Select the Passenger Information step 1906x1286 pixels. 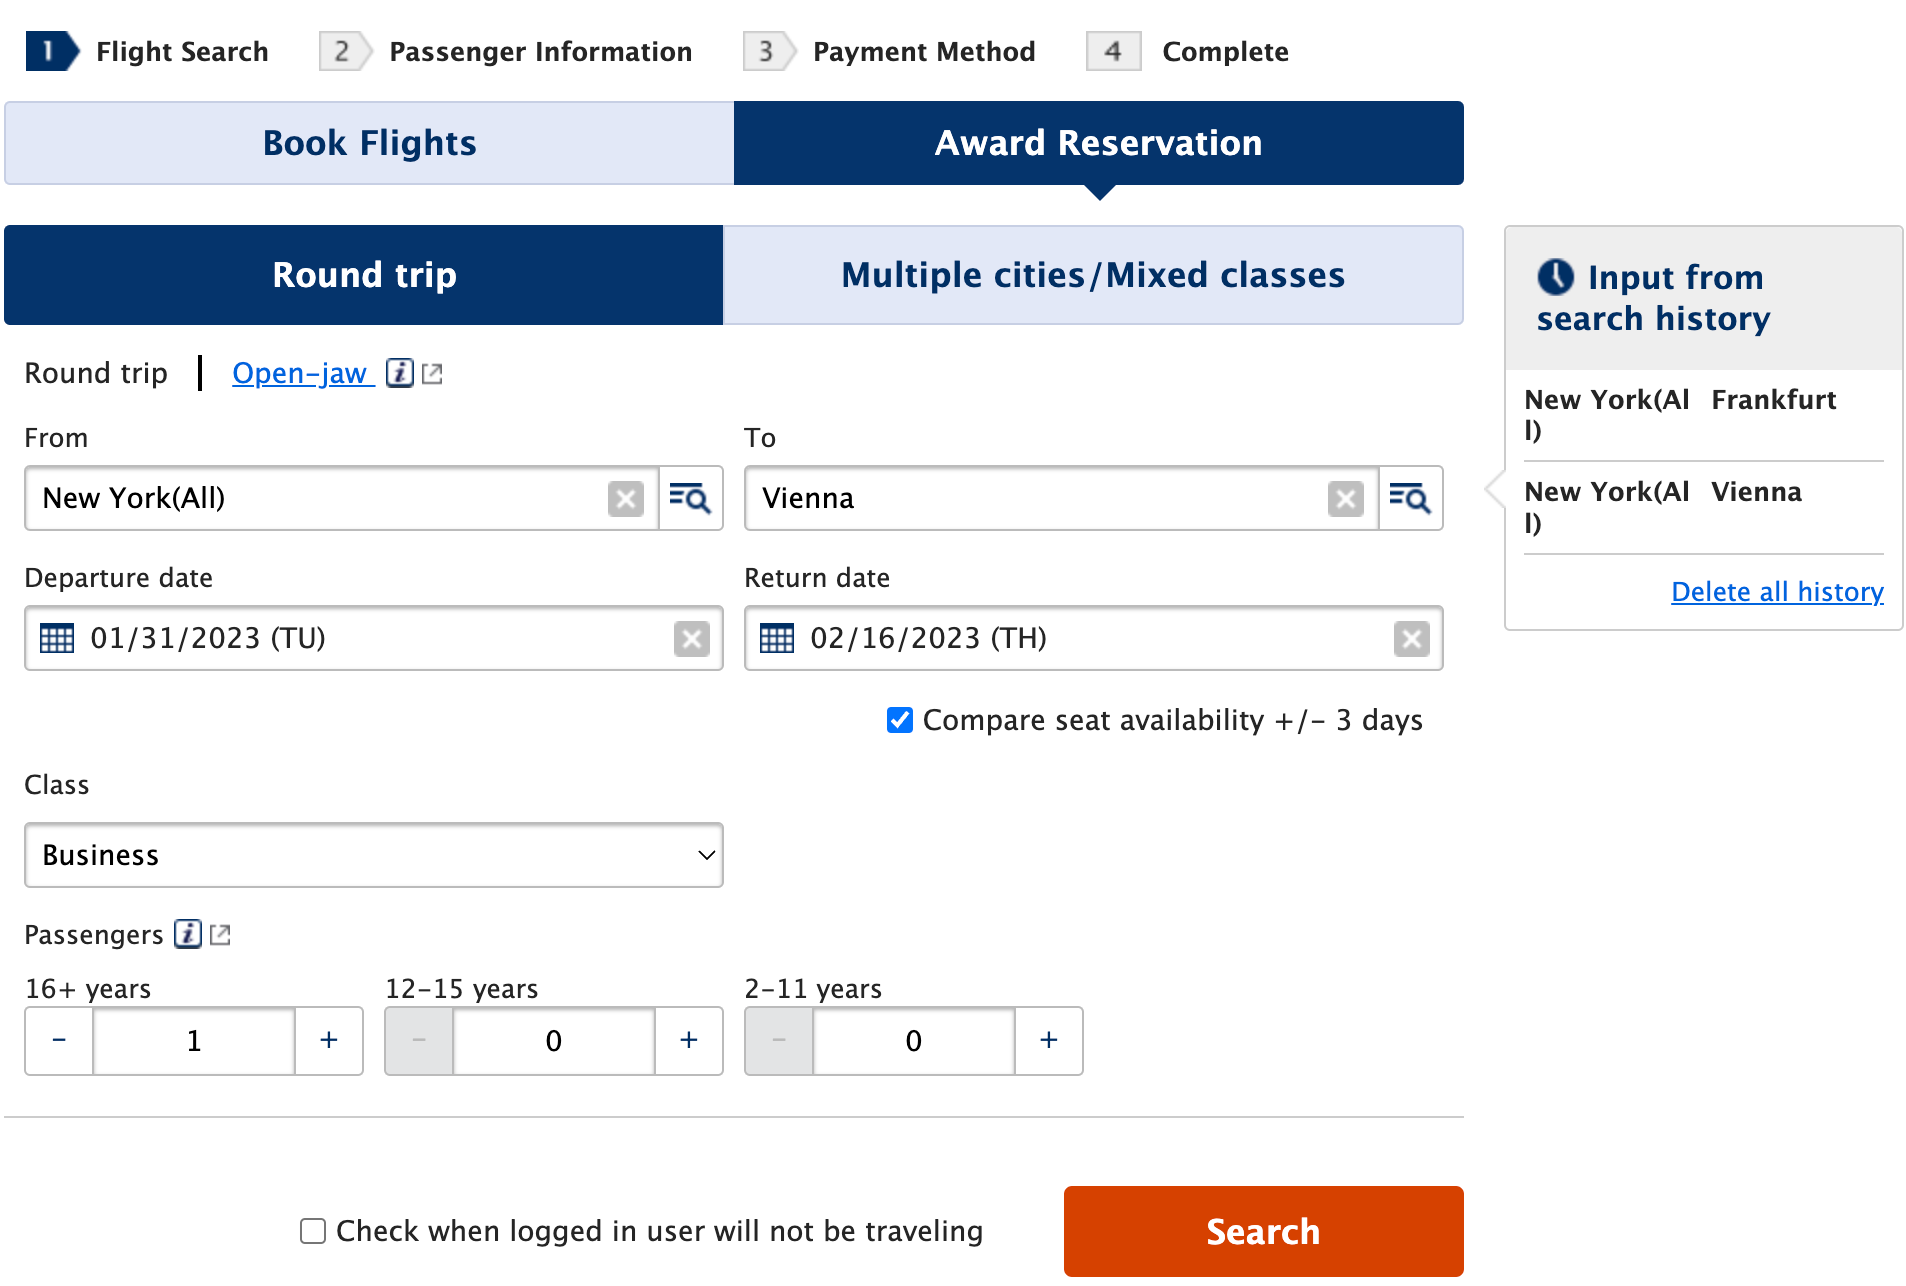(540, 51)
